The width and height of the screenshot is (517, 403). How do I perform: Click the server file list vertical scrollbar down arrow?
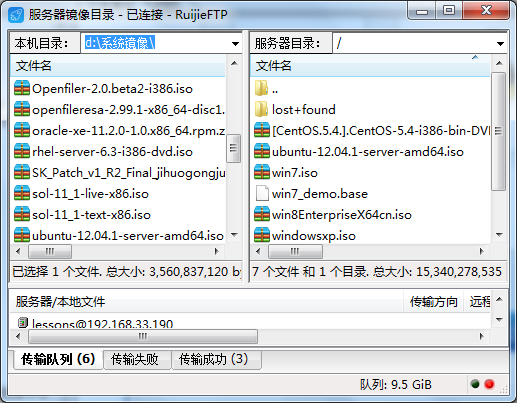(x=499, y=235)
